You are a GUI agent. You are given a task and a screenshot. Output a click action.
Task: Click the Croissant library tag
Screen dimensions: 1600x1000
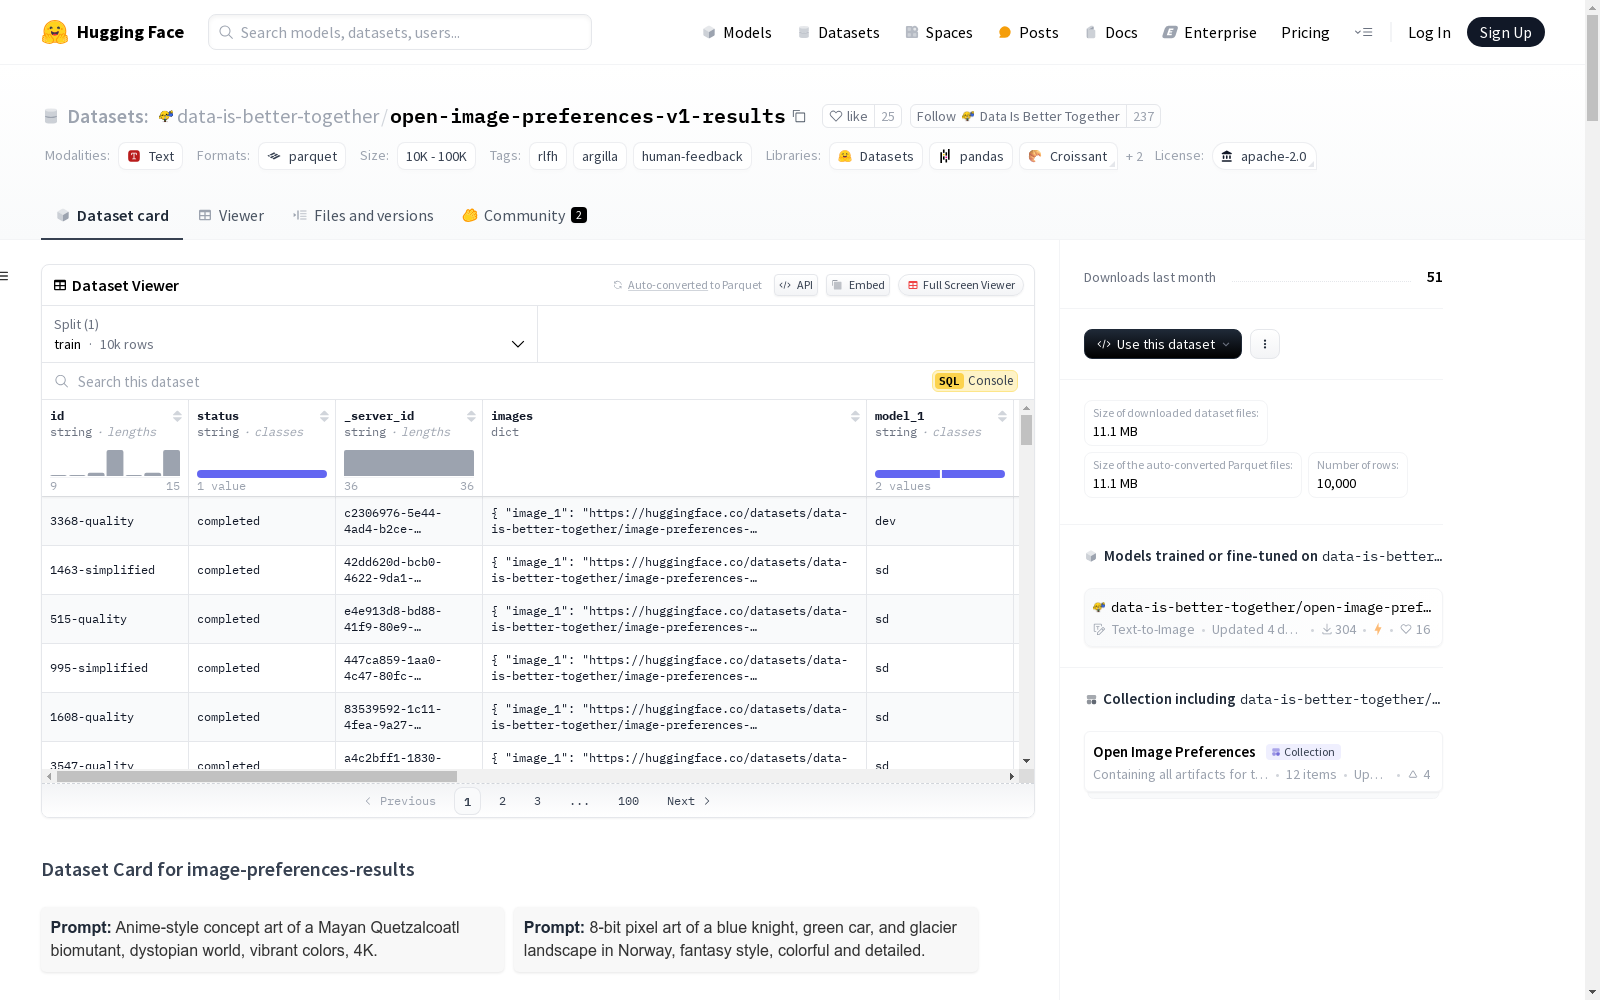point(1068,156)
